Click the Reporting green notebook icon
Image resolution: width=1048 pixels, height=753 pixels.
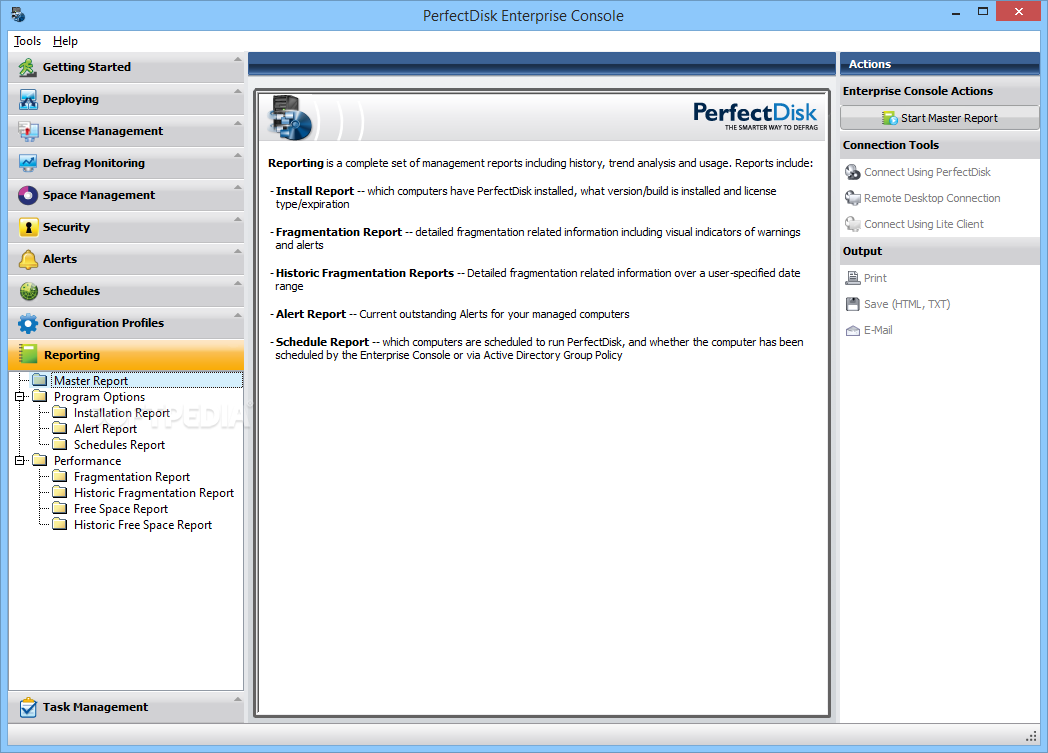(x=28, y=355)
